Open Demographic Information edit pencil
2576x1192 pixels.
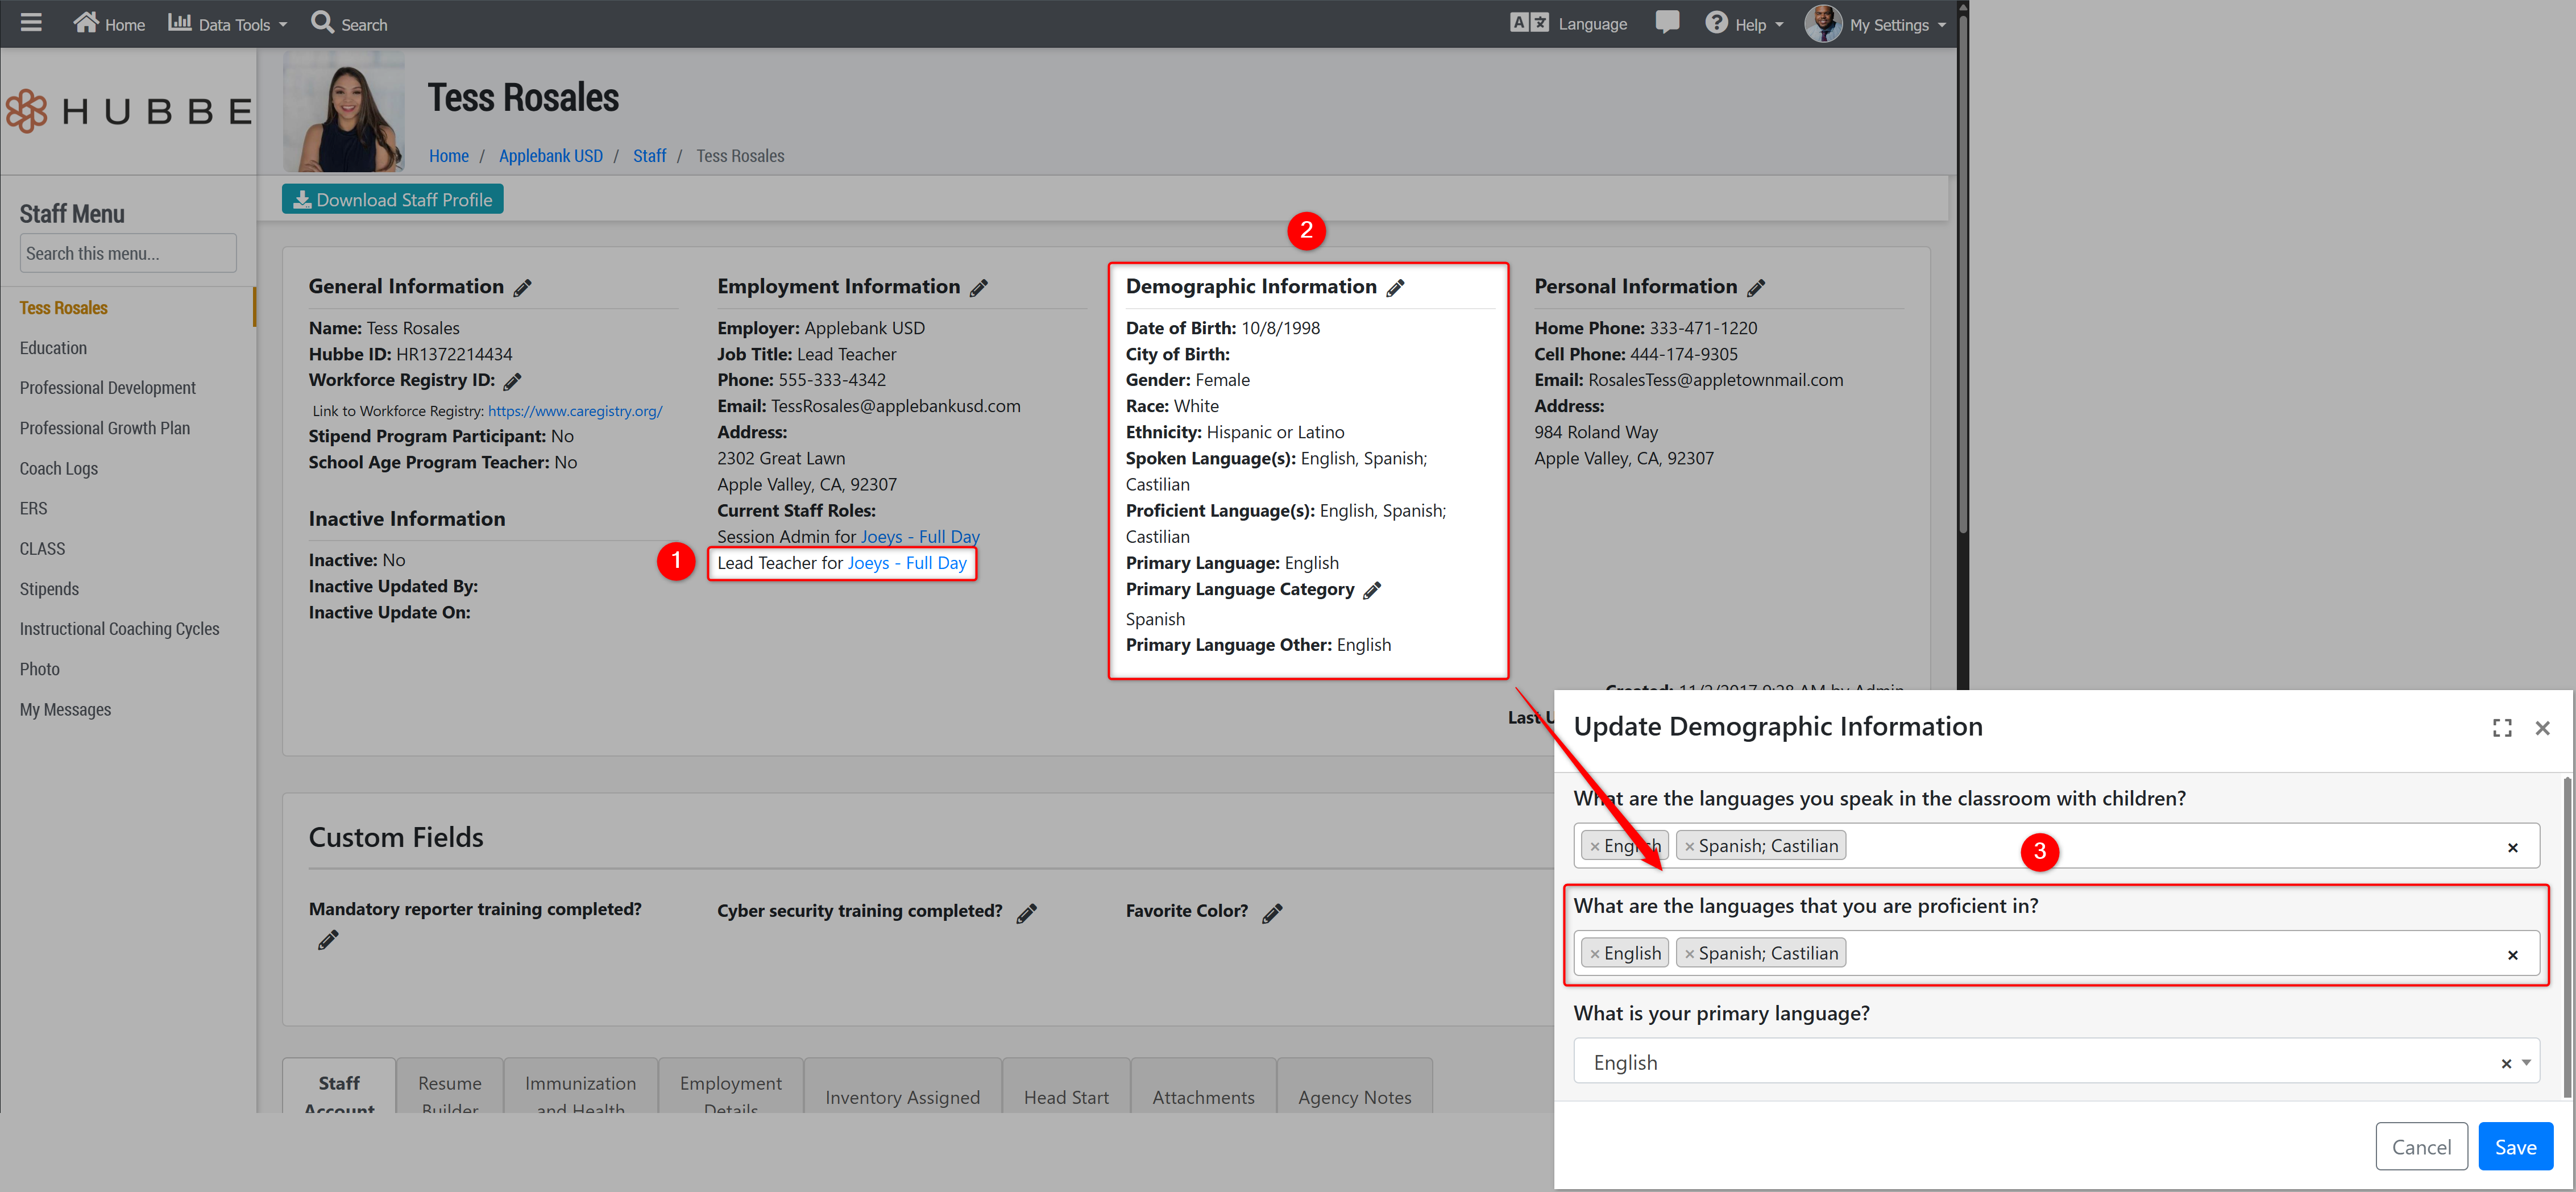(x=1395, y=288)
